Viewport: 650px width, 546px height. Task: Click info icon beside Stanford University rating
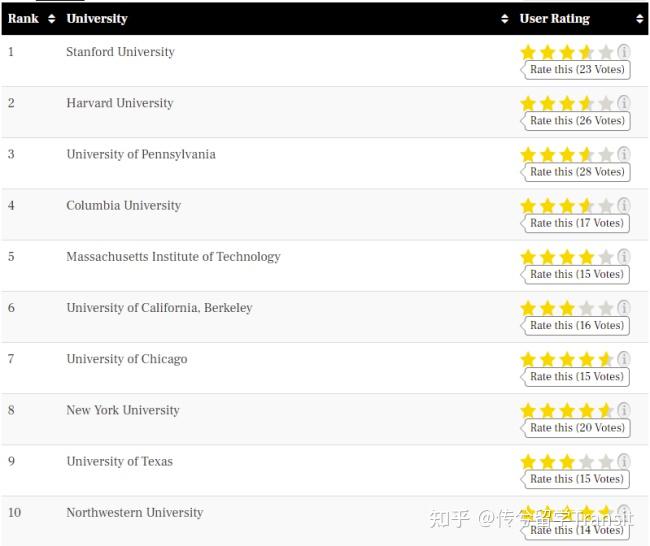click(x=623, y=51)
